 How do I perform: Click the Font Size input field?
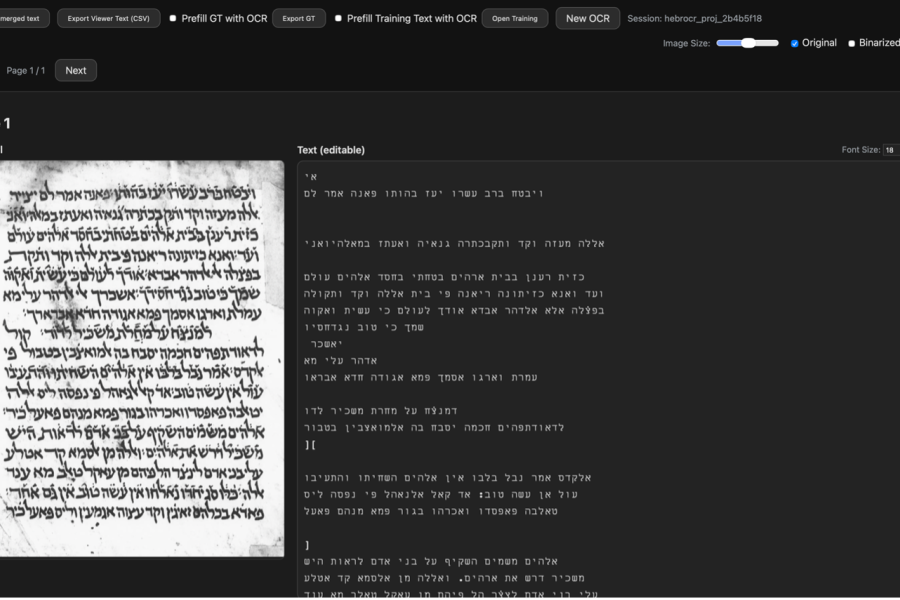tap(891, 150)
